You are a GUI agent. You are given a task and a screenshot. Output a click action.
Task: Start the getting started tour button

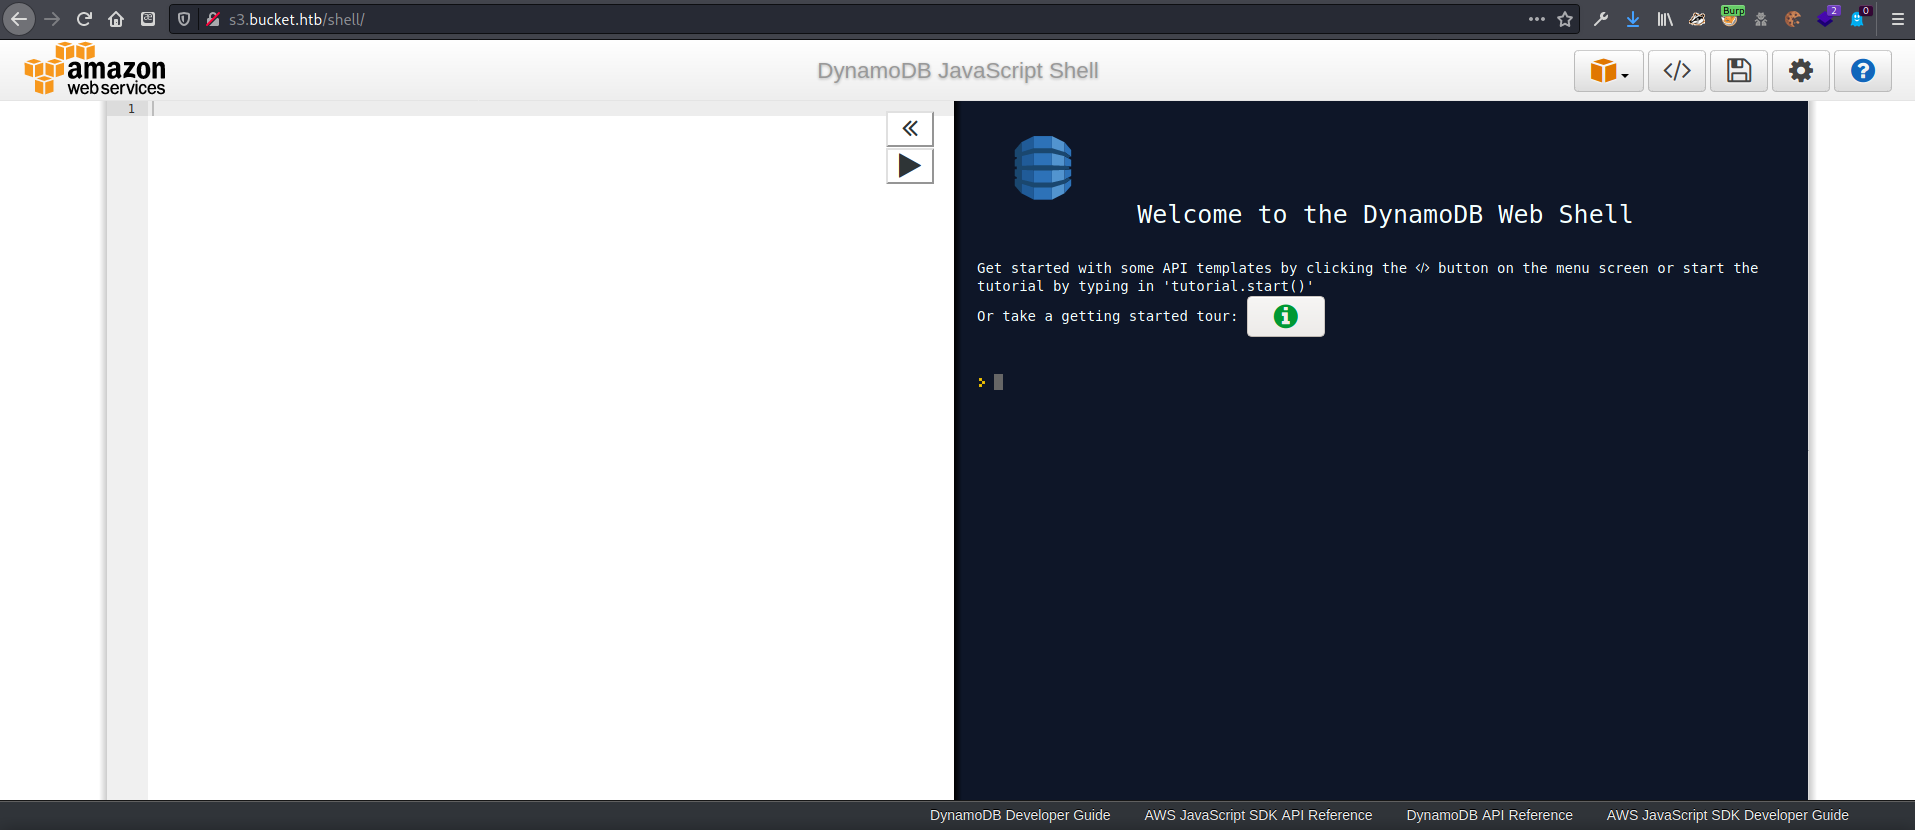click(1286, 316)
